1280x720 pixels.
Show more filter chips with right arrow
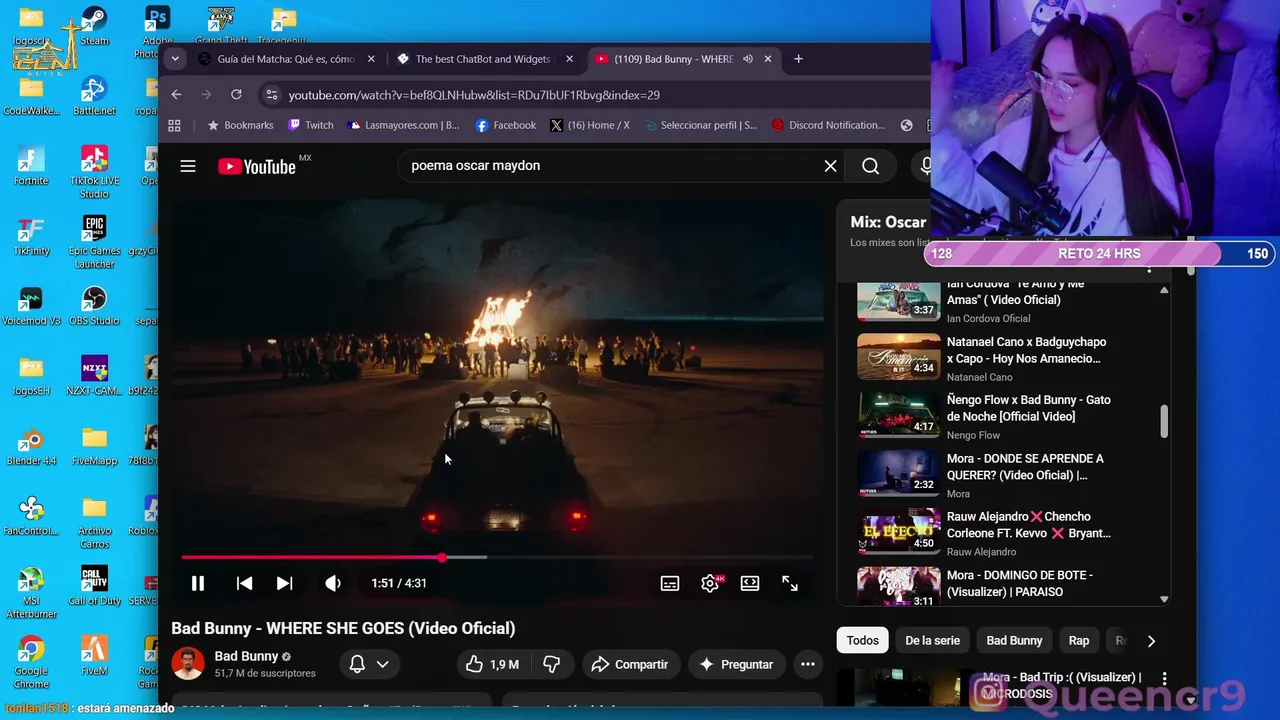click(1151, 641)
